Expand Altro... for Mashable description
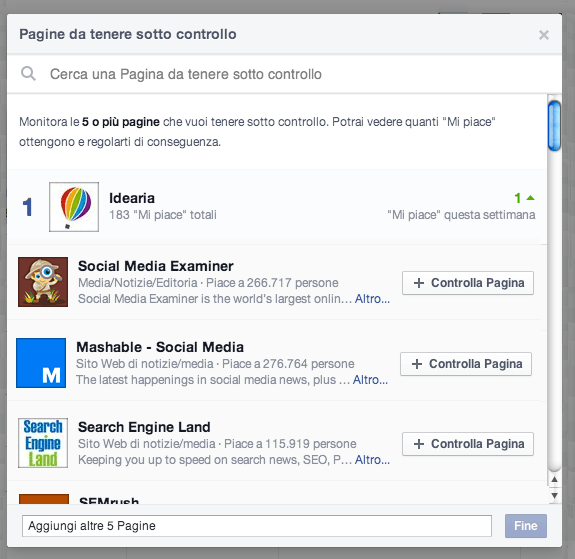The height and width of the screenshot is (559, 575). (x=370, y=380)
